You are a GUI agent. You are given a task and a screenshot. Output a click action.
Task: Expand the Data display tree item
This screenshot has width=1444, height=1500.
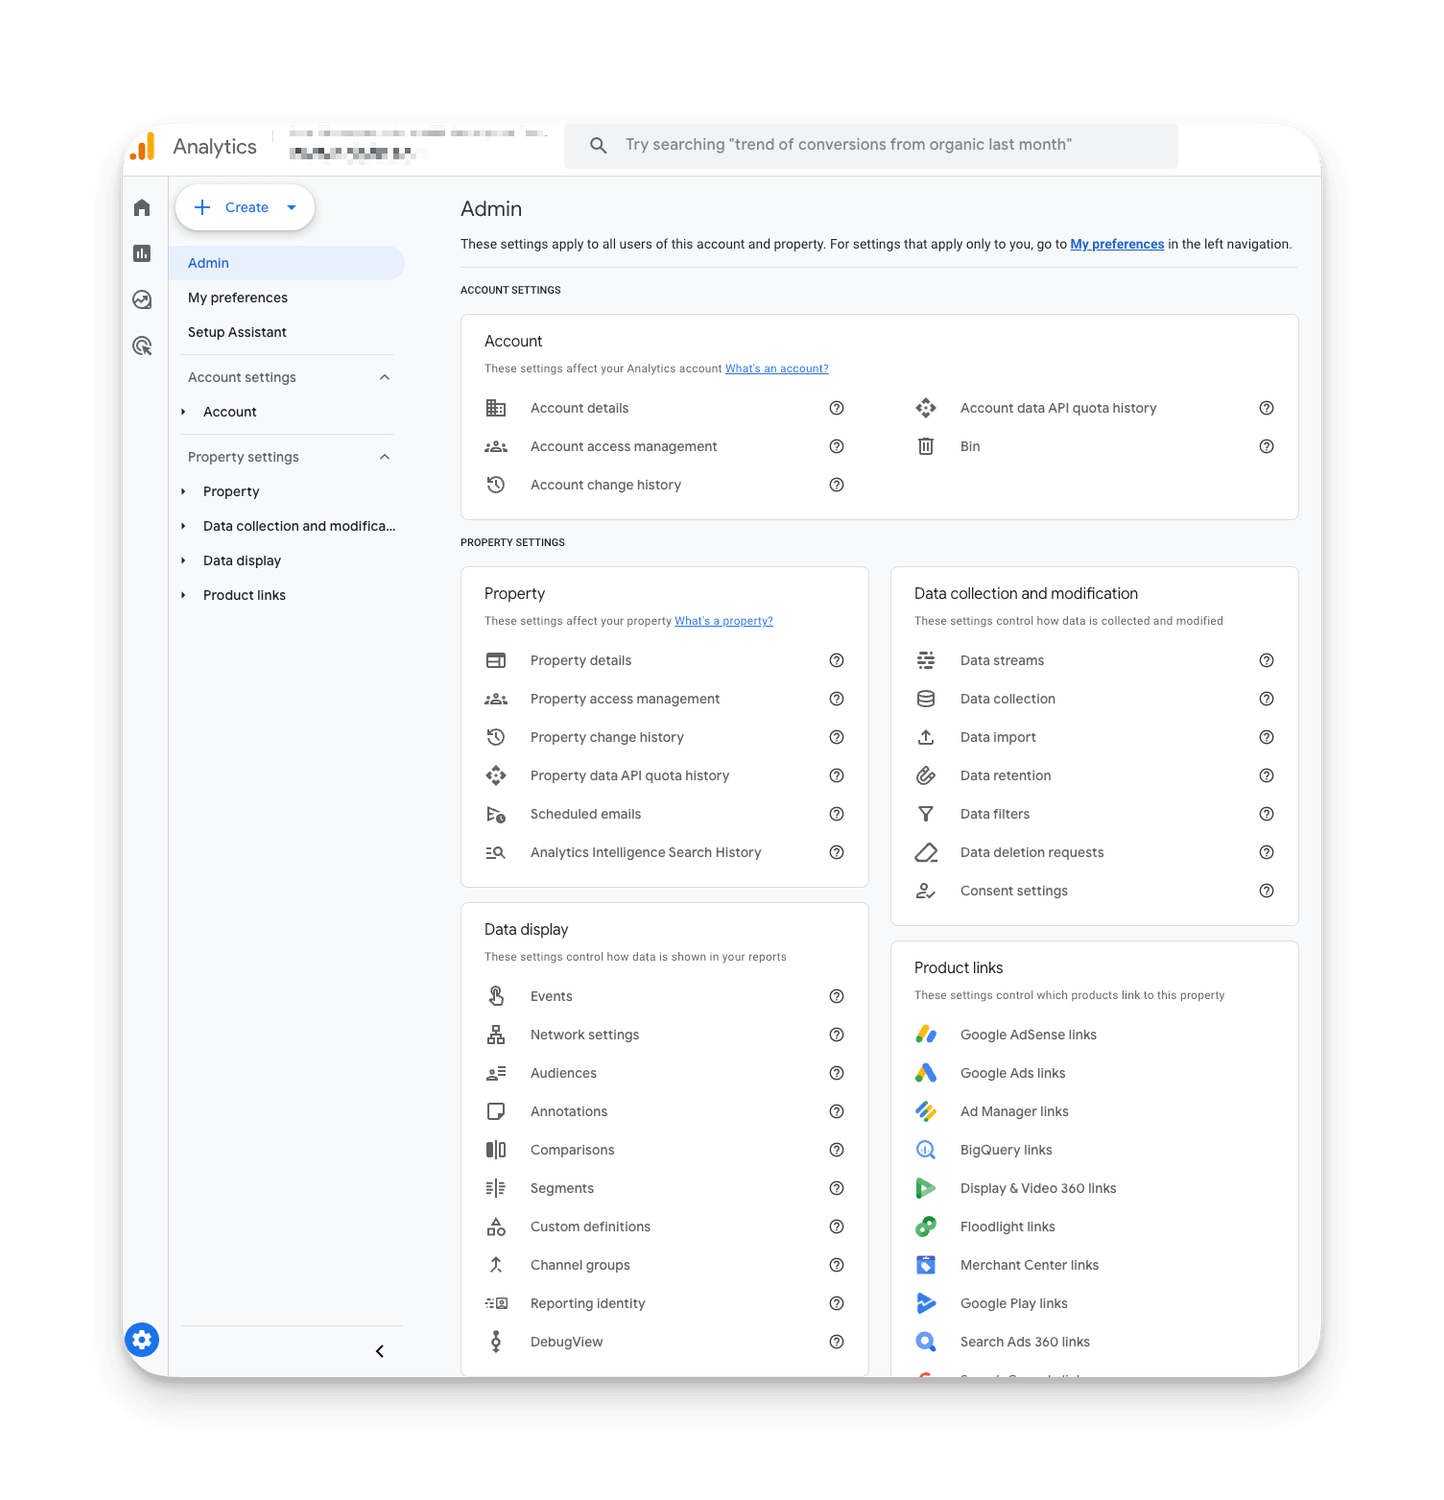[184, 561]
